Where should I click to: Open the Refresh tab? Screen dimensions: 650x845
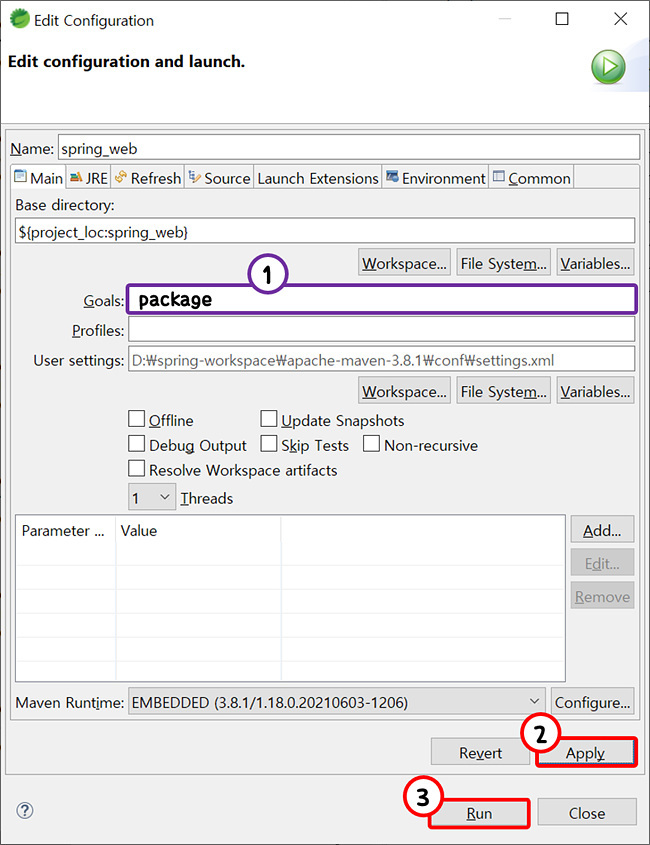coord(148,178)
